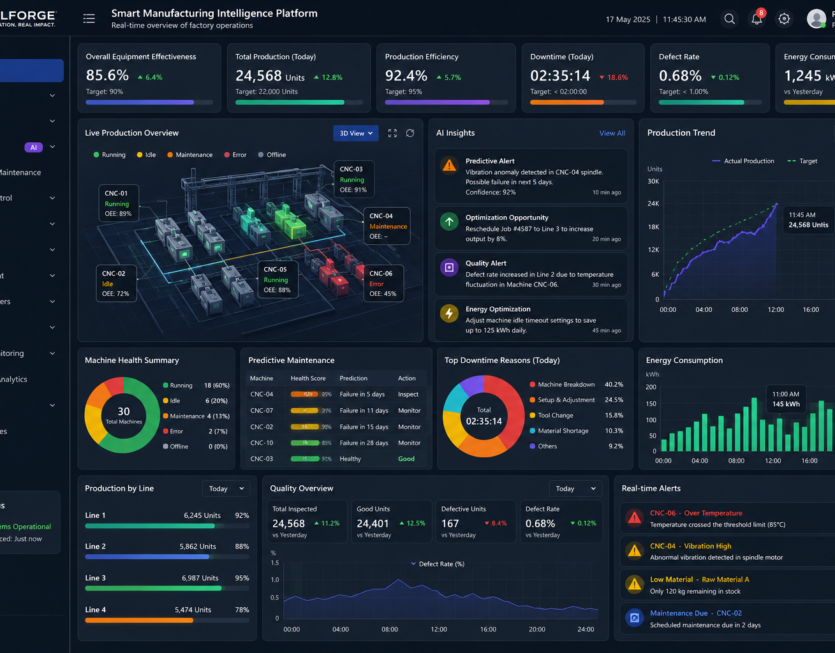Click the Energy Optimization lightning icon
This screenshot has height=653, width=835.
pos(449,313)
